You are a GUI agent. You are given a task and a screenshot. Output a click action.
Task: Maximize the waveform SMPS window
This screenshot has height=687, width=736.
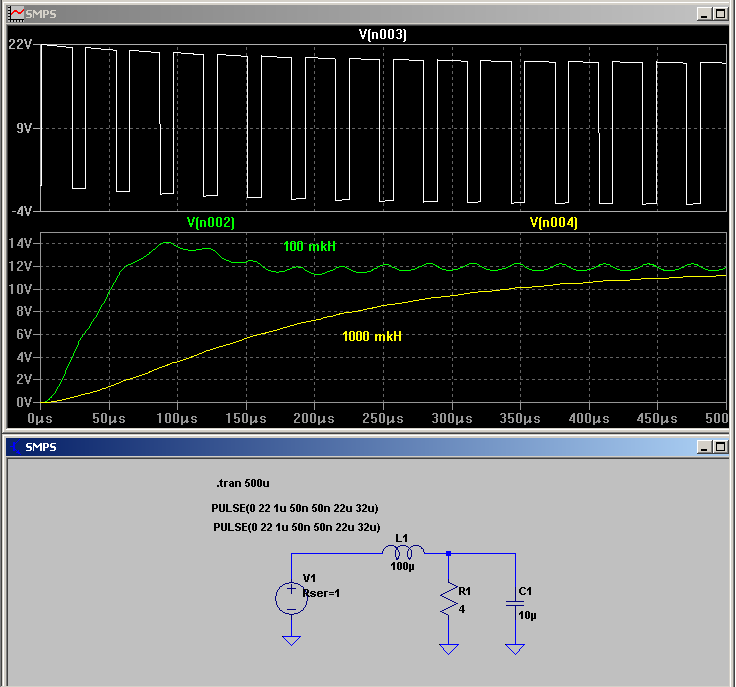[720, 14]
